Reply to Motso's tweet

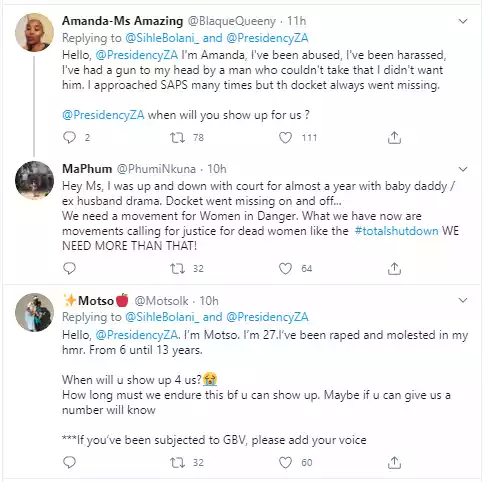click(x=69, y=462)
